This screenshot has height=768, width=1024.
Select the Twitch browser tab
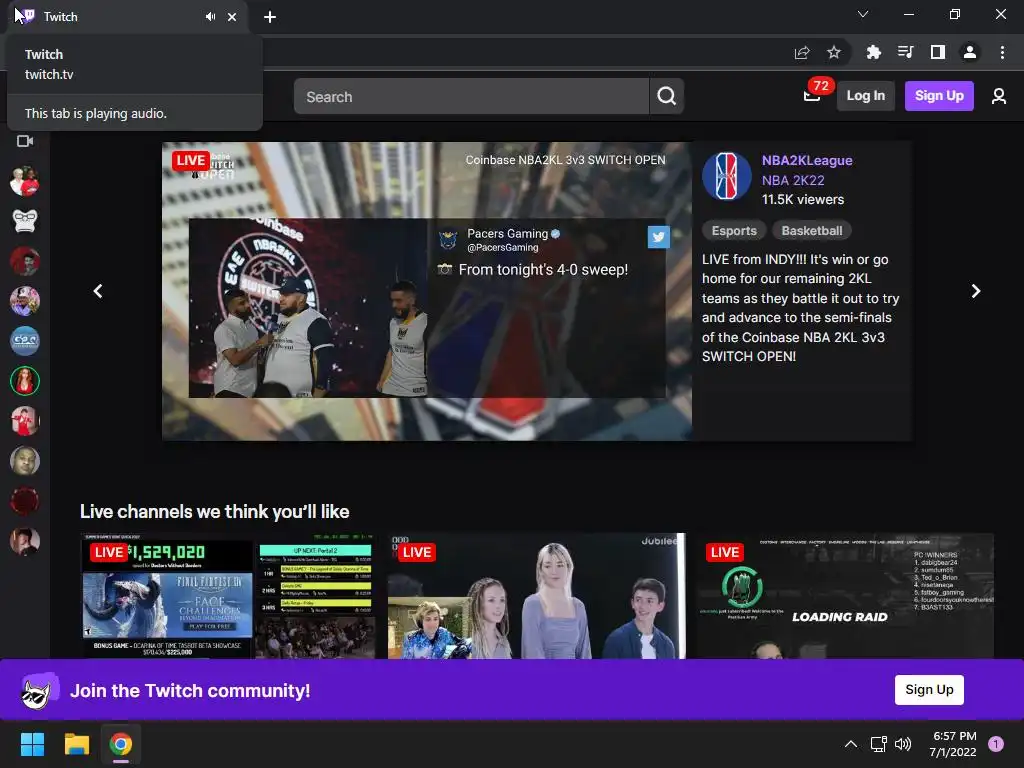click(127, 17)
